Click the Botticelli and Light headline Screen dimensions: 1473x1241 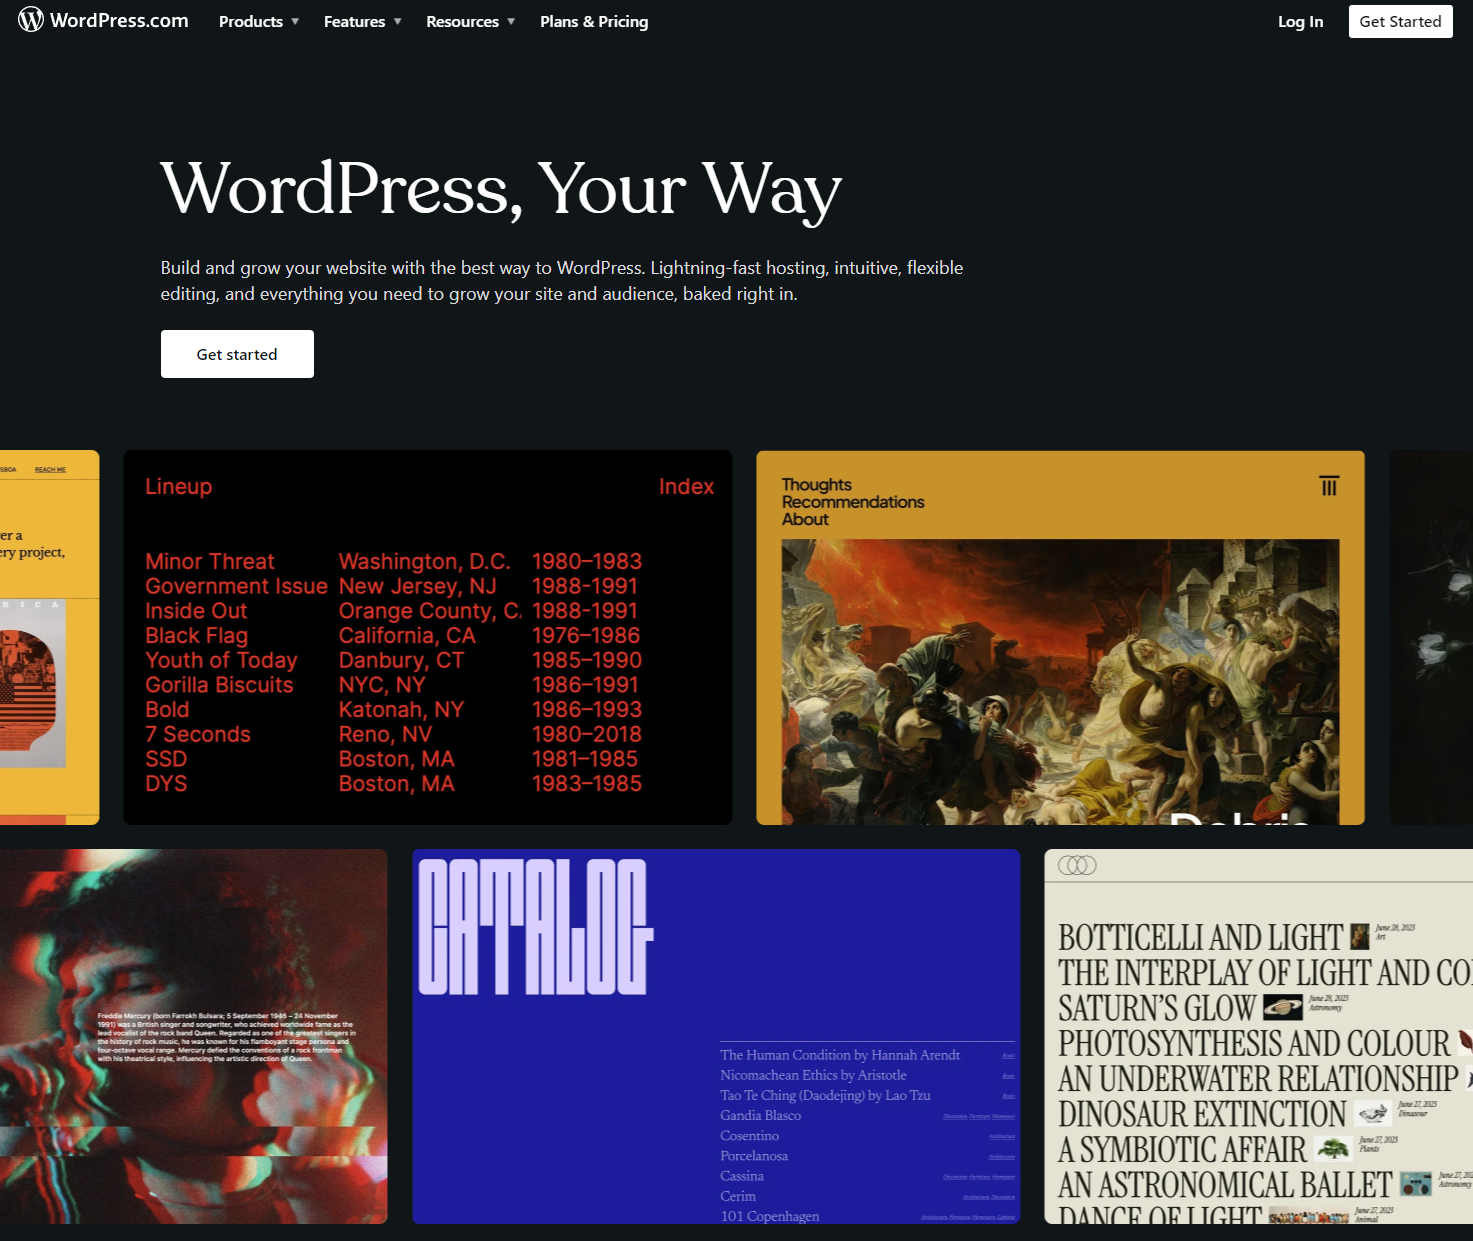pos(1200,937)
